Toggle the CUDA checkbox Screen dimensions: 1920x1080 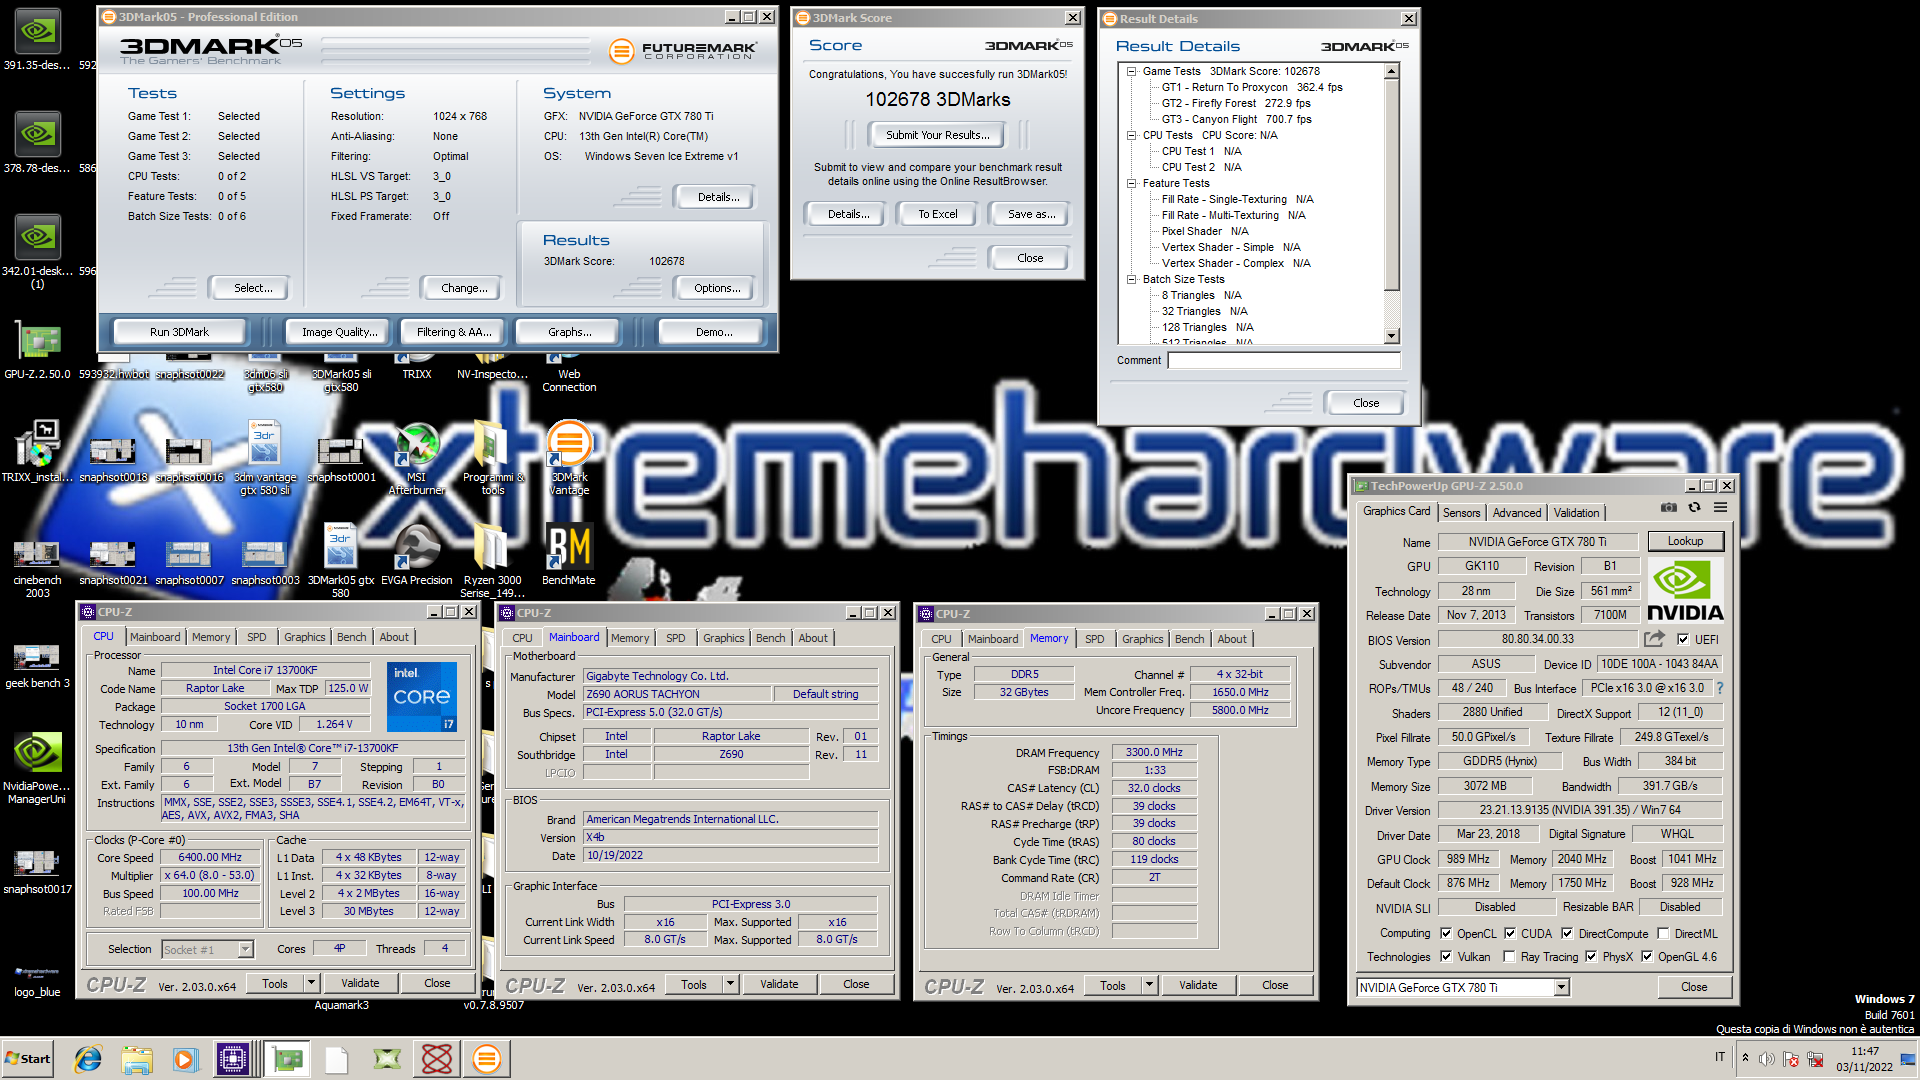click(1509, 933)
